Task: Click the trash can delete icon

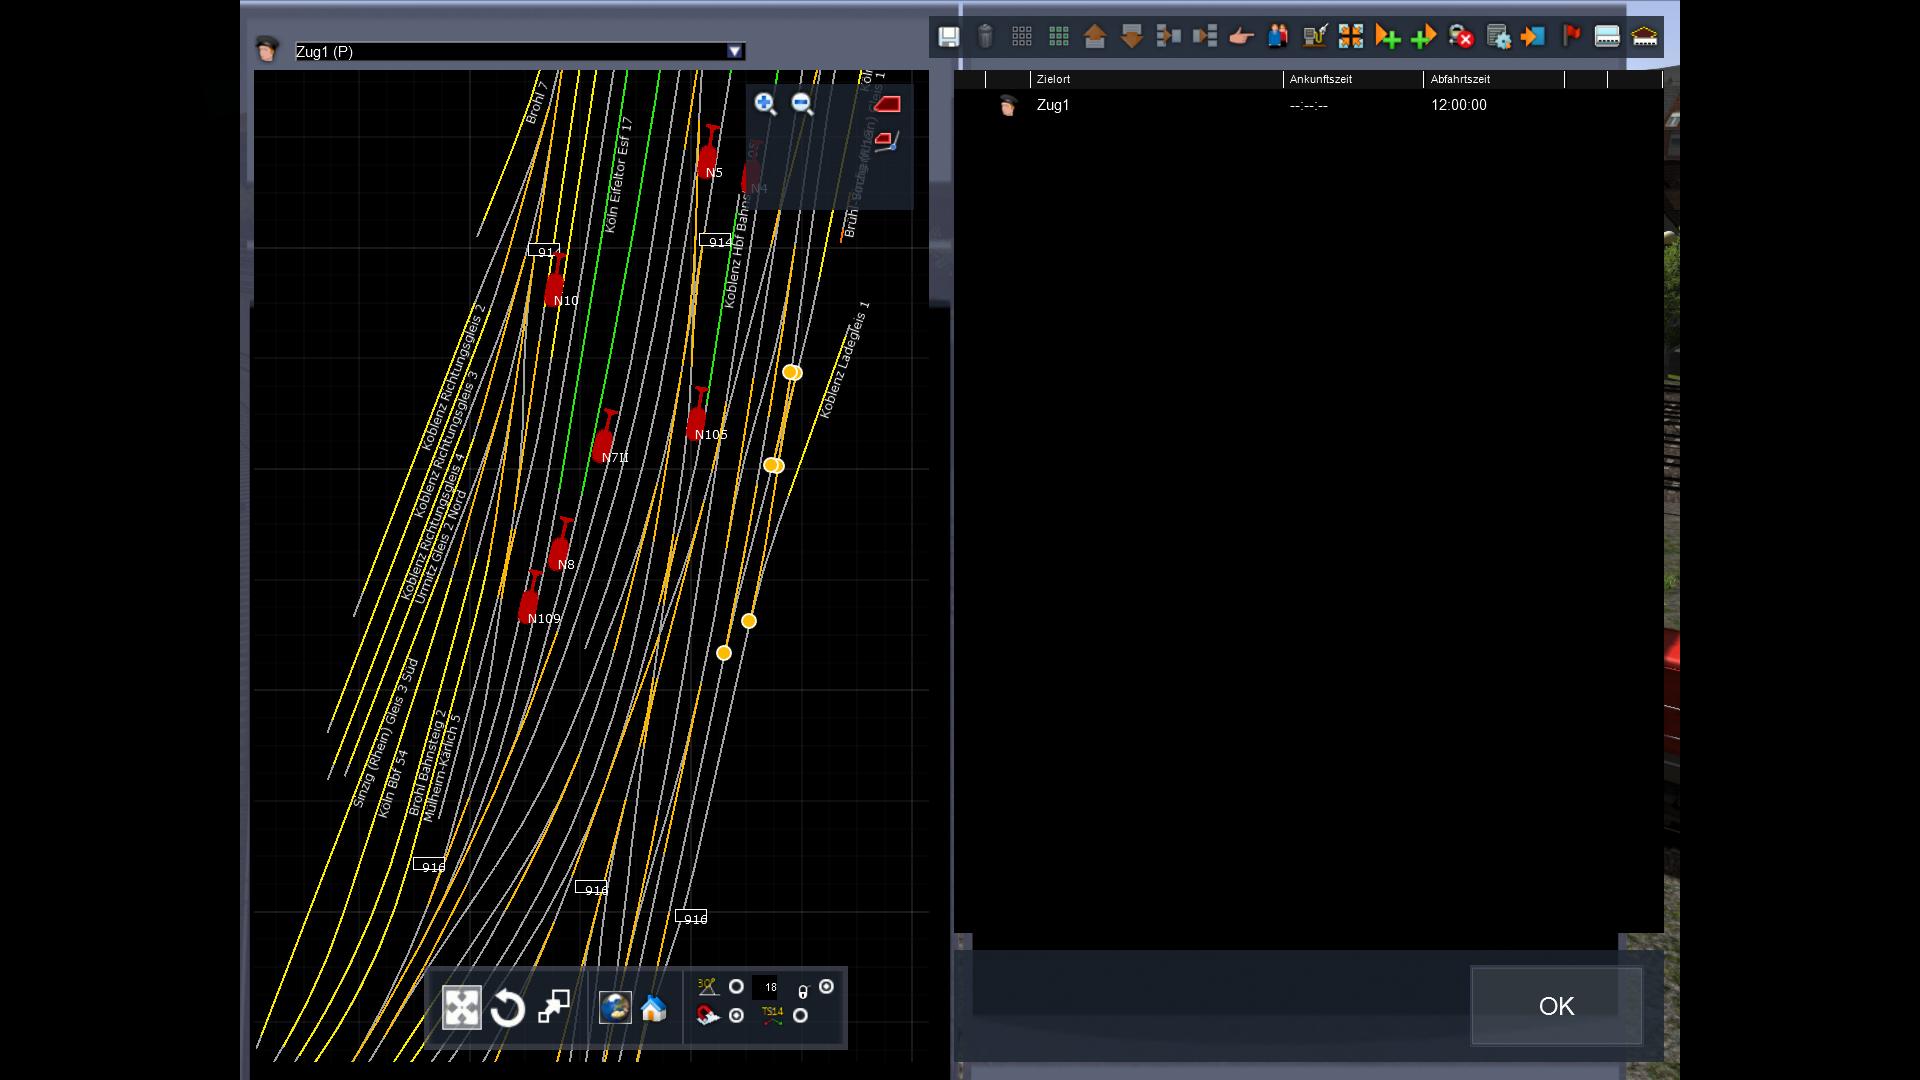Action: 985,37
